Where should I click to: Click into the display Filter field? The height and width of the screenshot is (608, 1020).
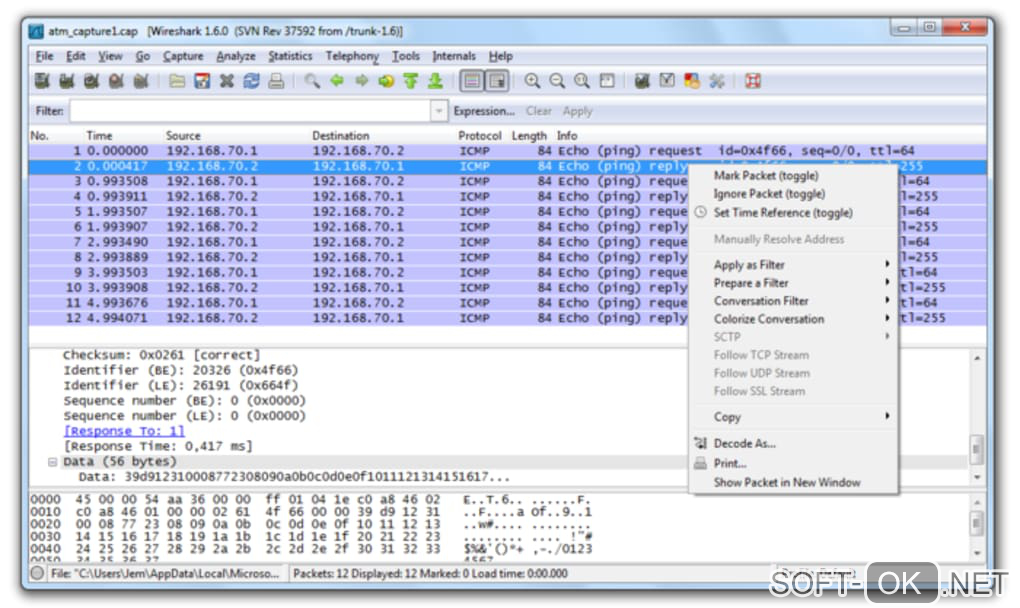pos(250,111)
